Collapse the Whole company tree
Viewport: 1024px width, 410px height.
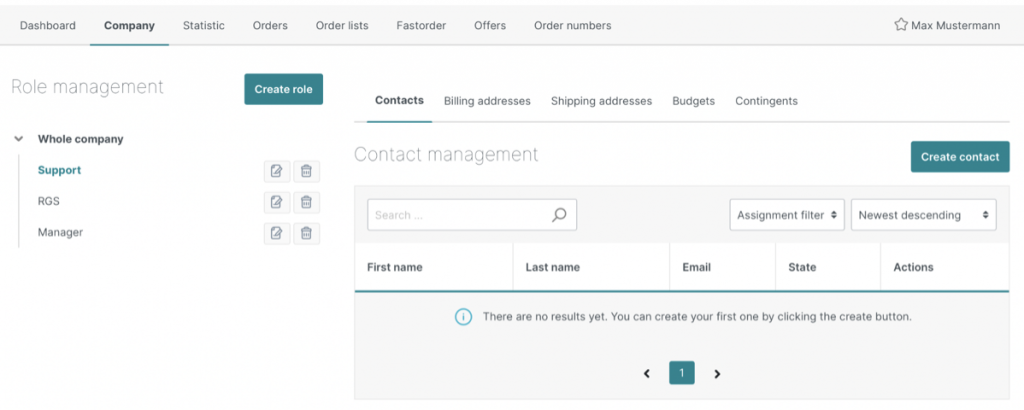19,139
